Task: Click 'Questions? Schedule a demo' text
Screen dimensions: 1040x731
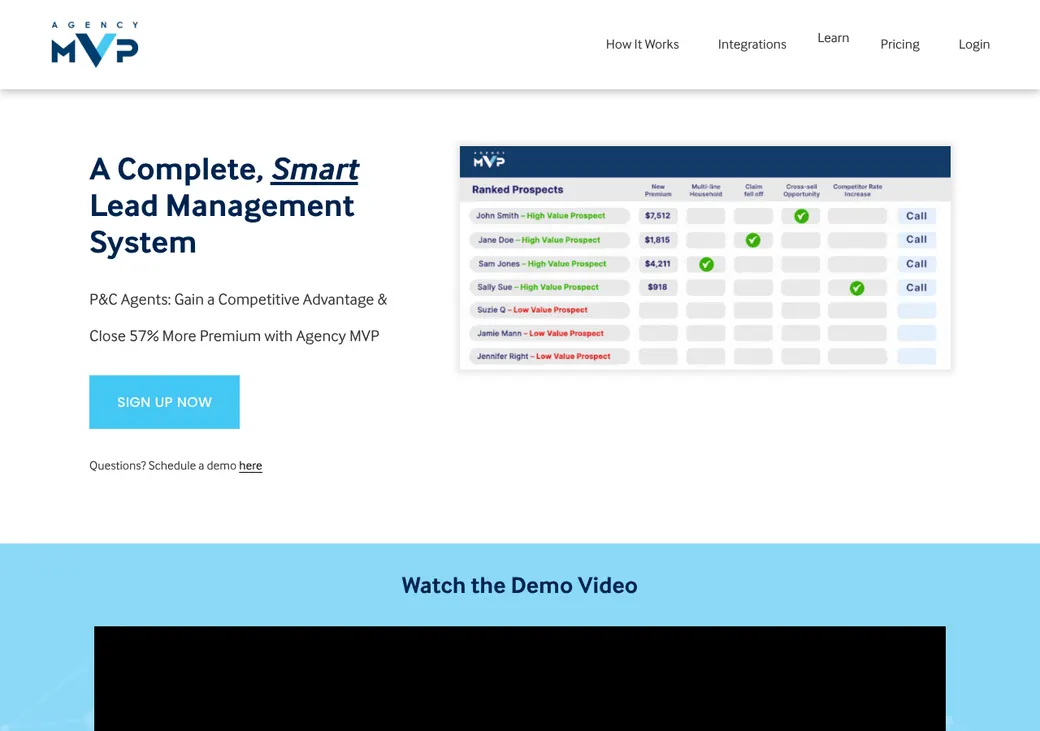Action: [x=162, y=466]
